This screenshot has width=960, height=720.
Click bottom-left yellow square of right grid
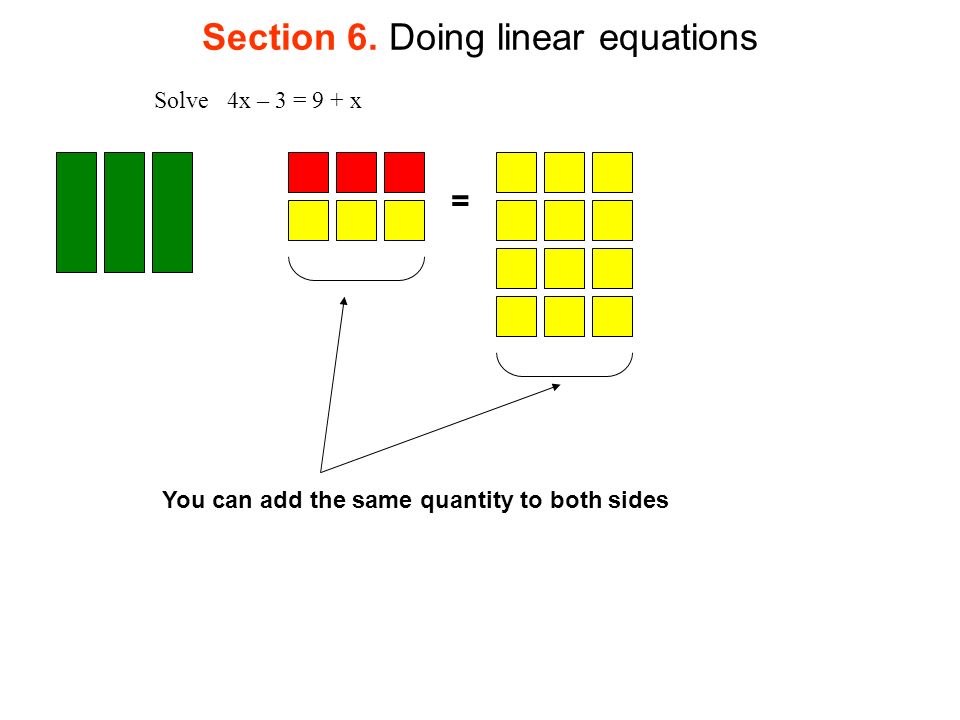point(517,317)
